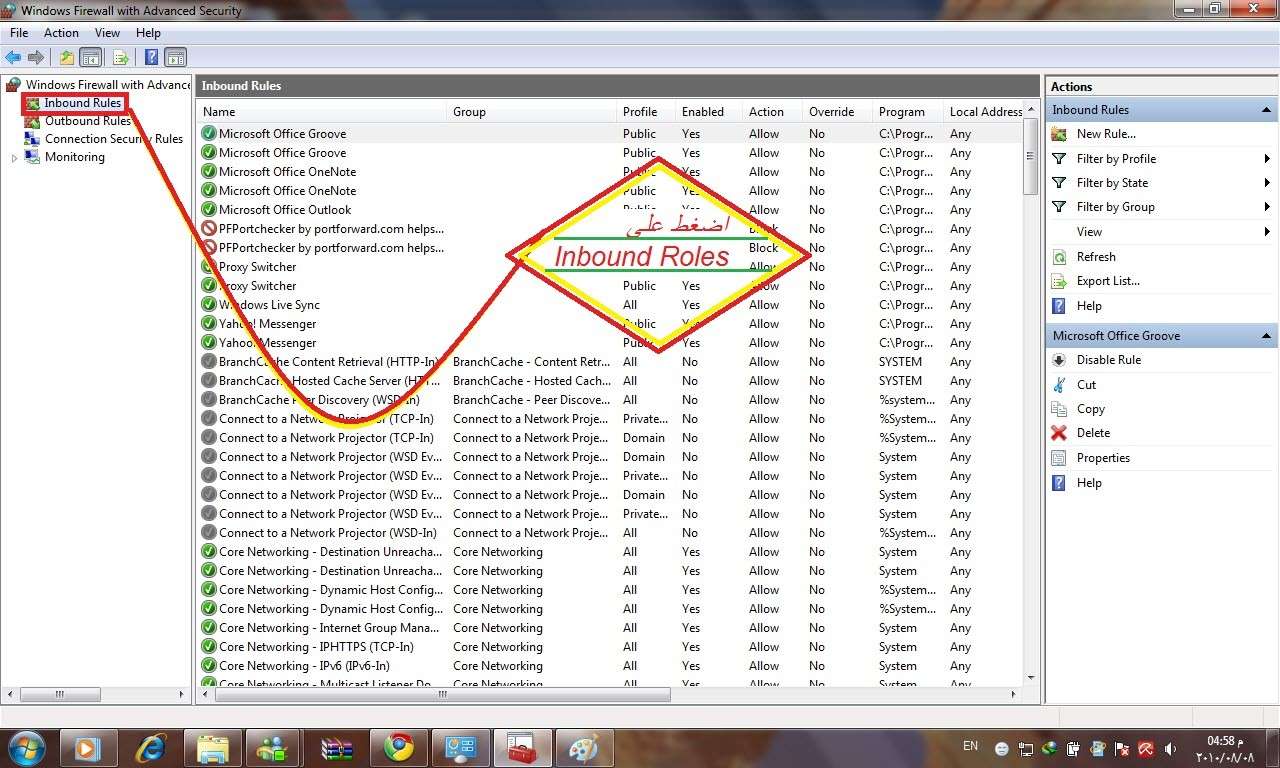Select Monitoring in the tree

coord(75,157)
